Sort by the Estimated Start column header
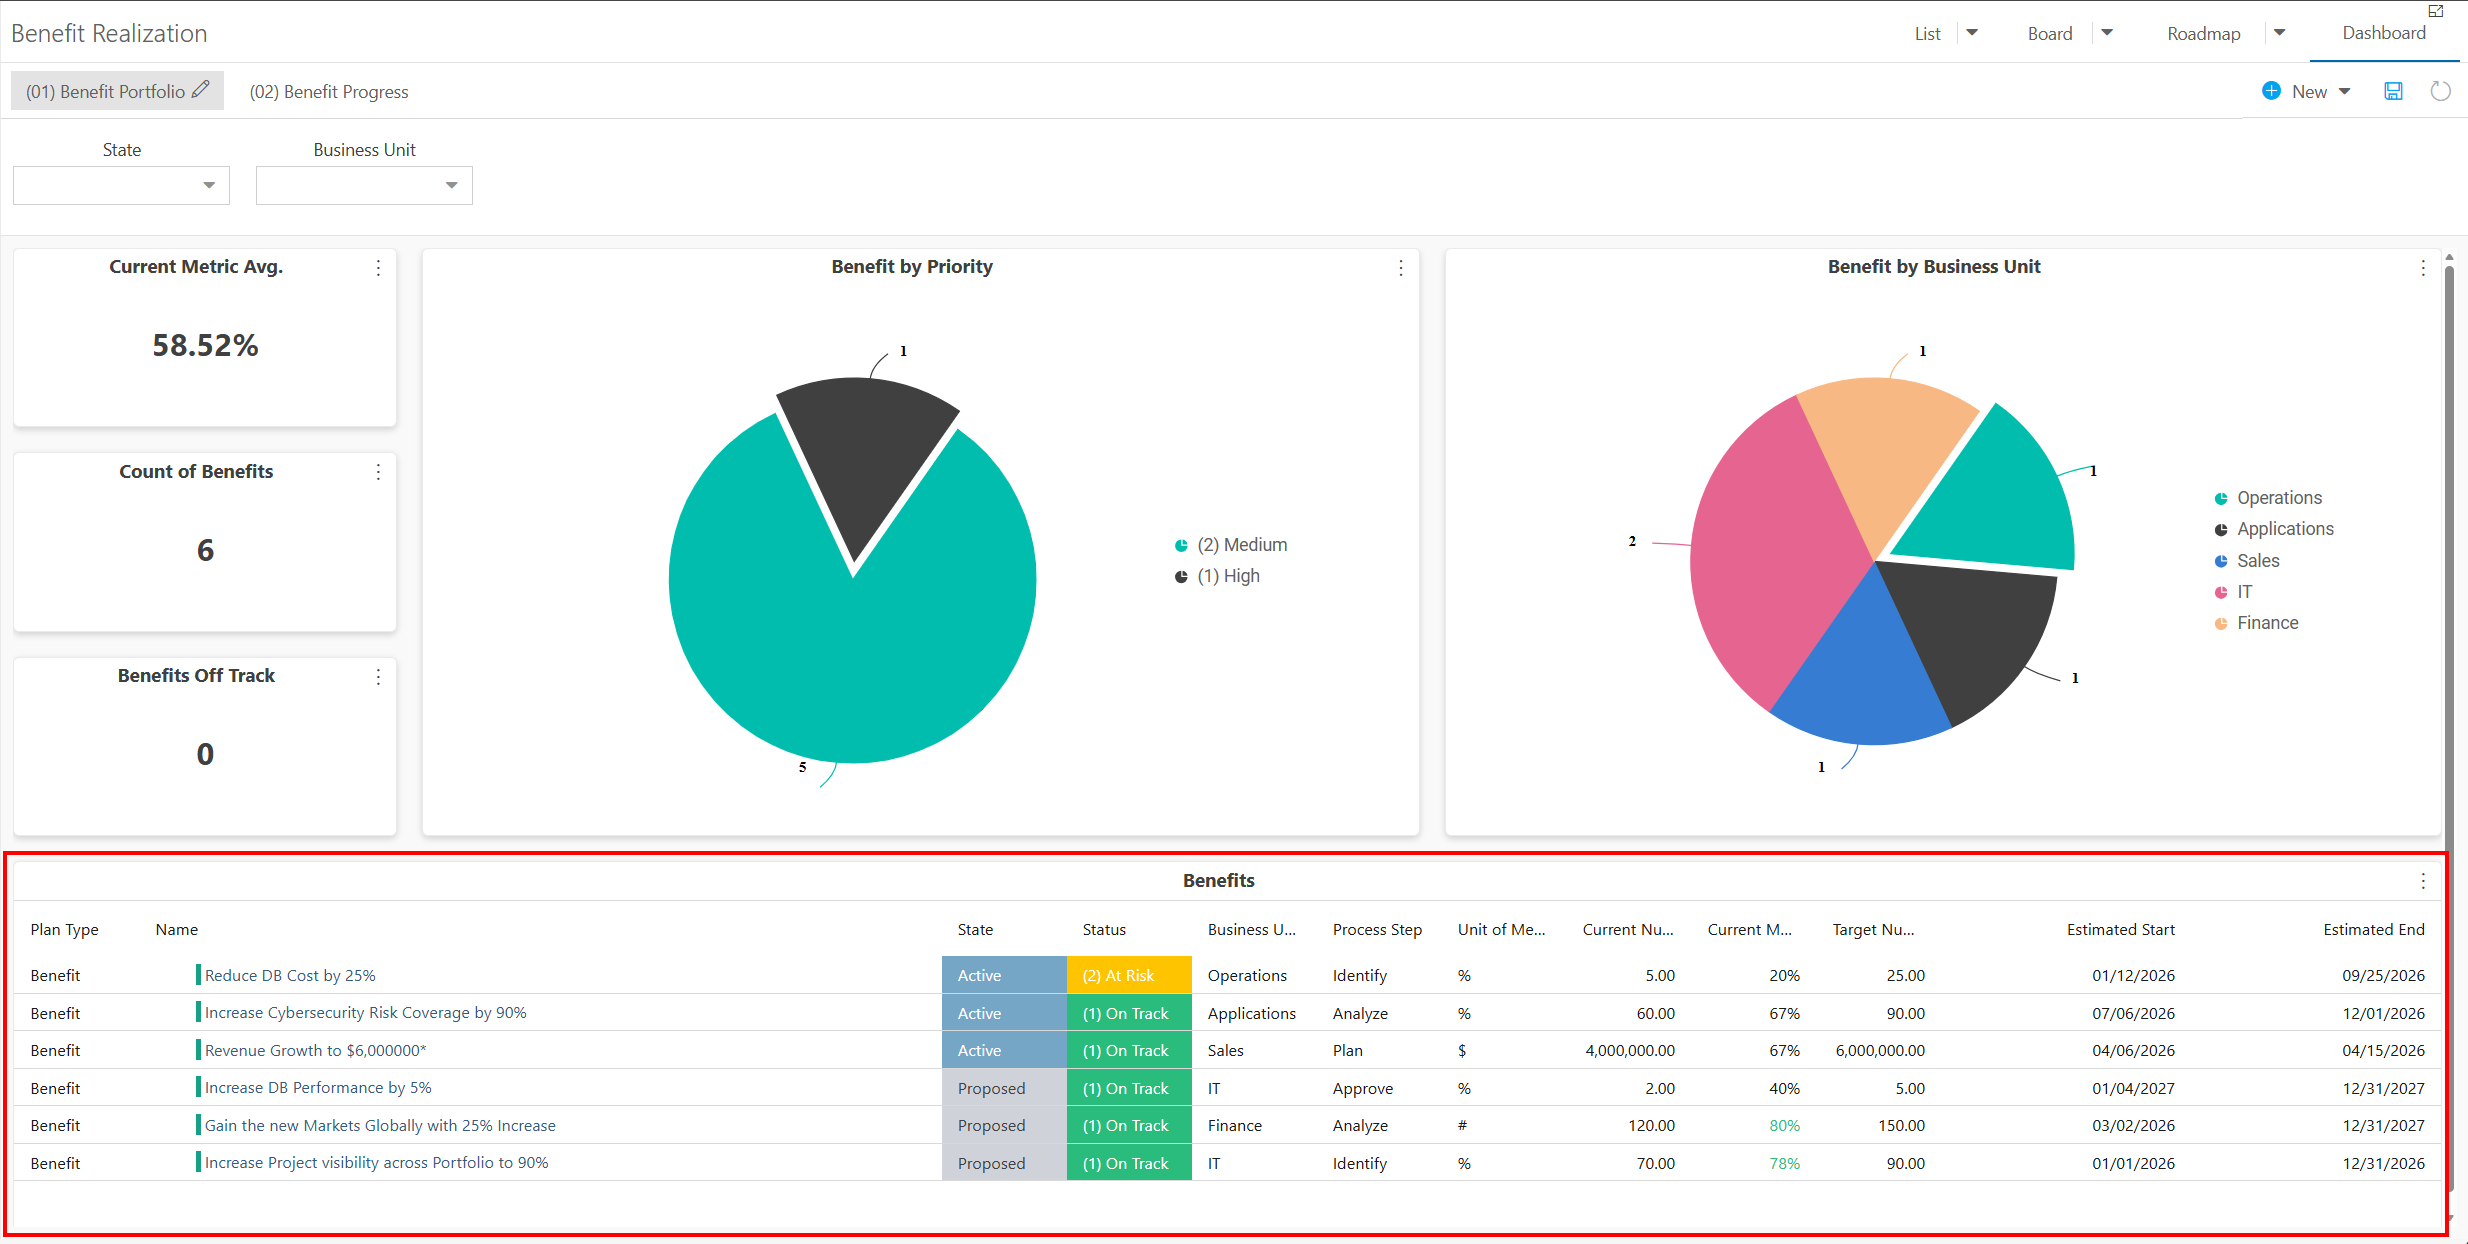 2120,930
